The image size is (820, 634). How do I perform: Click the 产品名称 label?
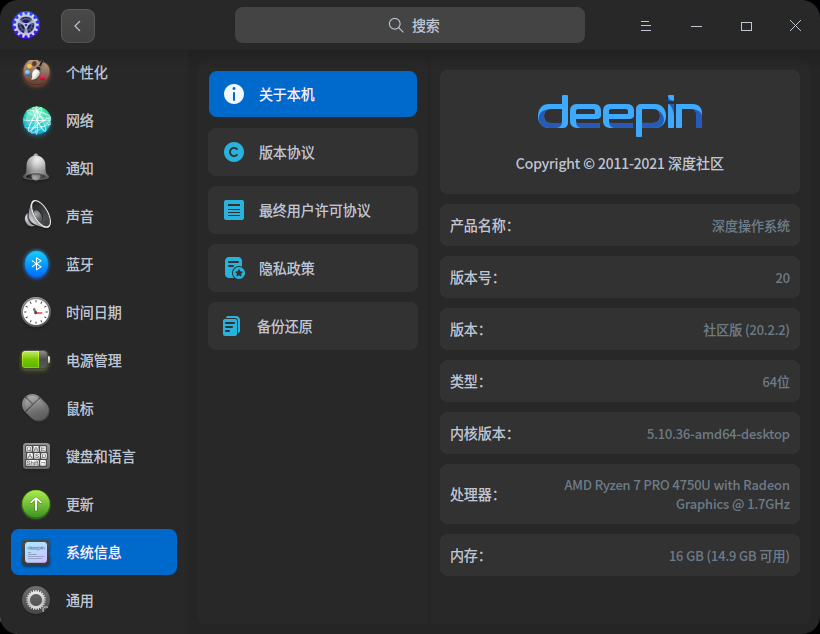point(481,226)
